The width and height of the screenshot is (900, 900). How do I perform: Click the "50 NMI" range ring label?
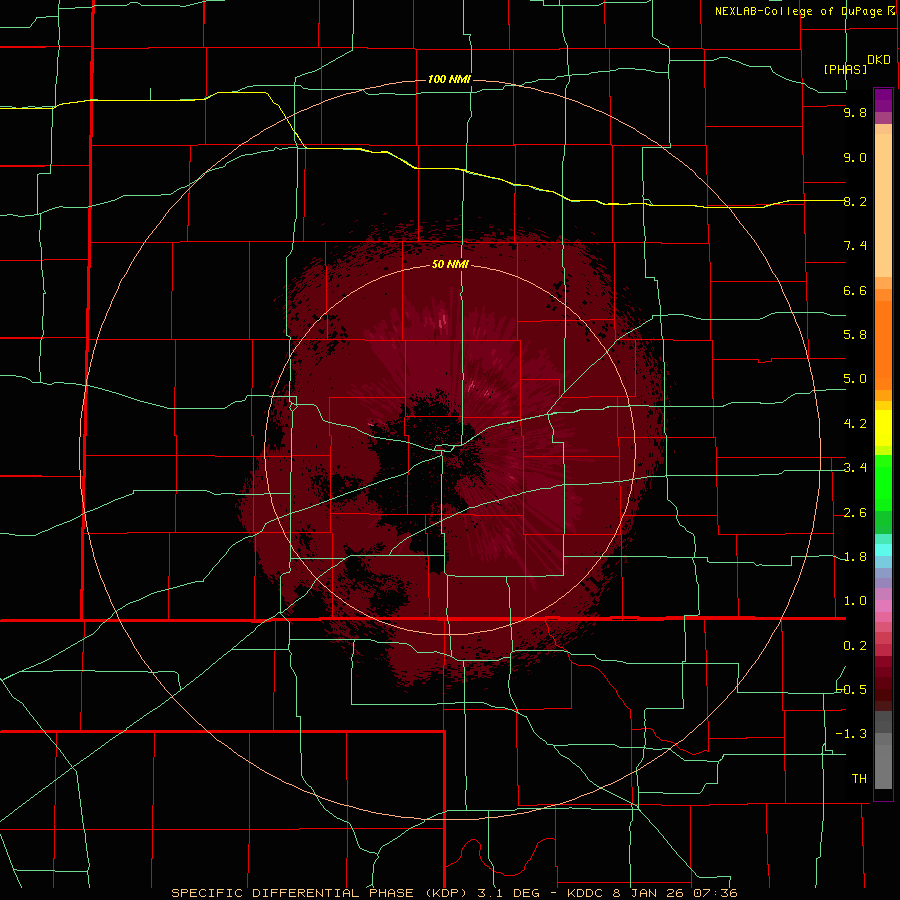click(450, 265)
